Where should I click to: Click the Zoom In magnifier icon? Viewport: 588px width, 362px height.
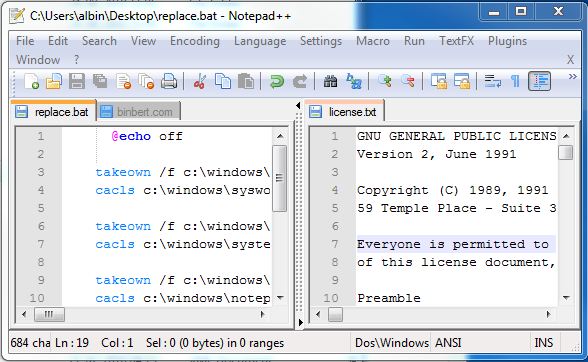385,80
